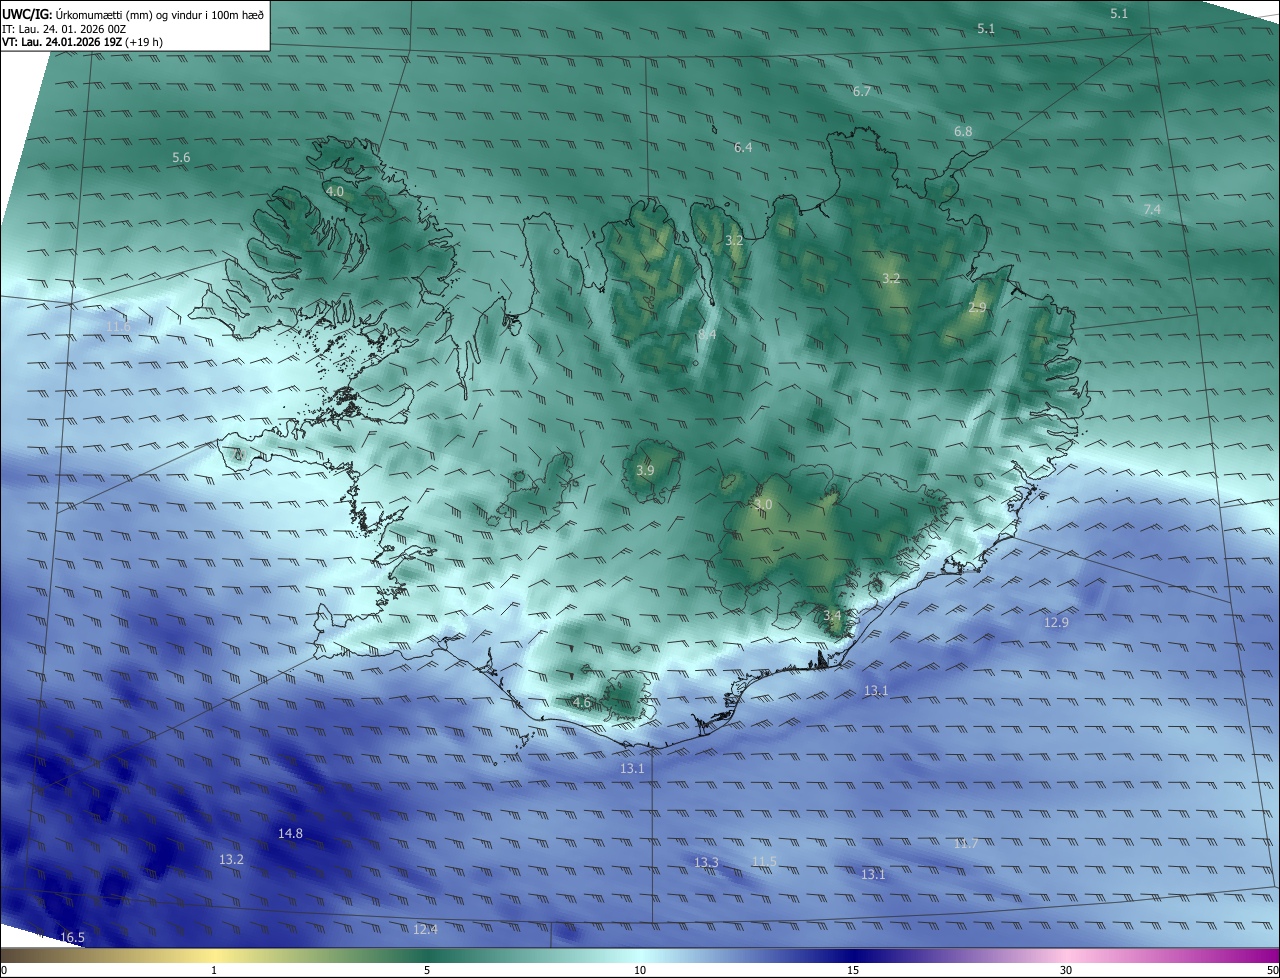Click the 3.4 value label on the map

coord(832,616)
